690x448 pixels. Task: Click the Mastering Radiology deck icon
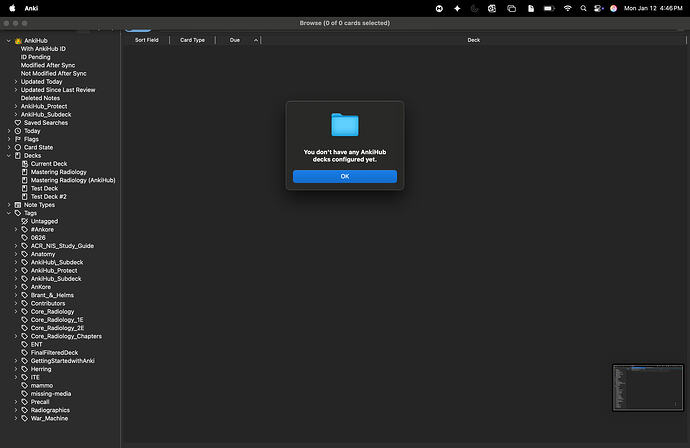pos(25,172)
